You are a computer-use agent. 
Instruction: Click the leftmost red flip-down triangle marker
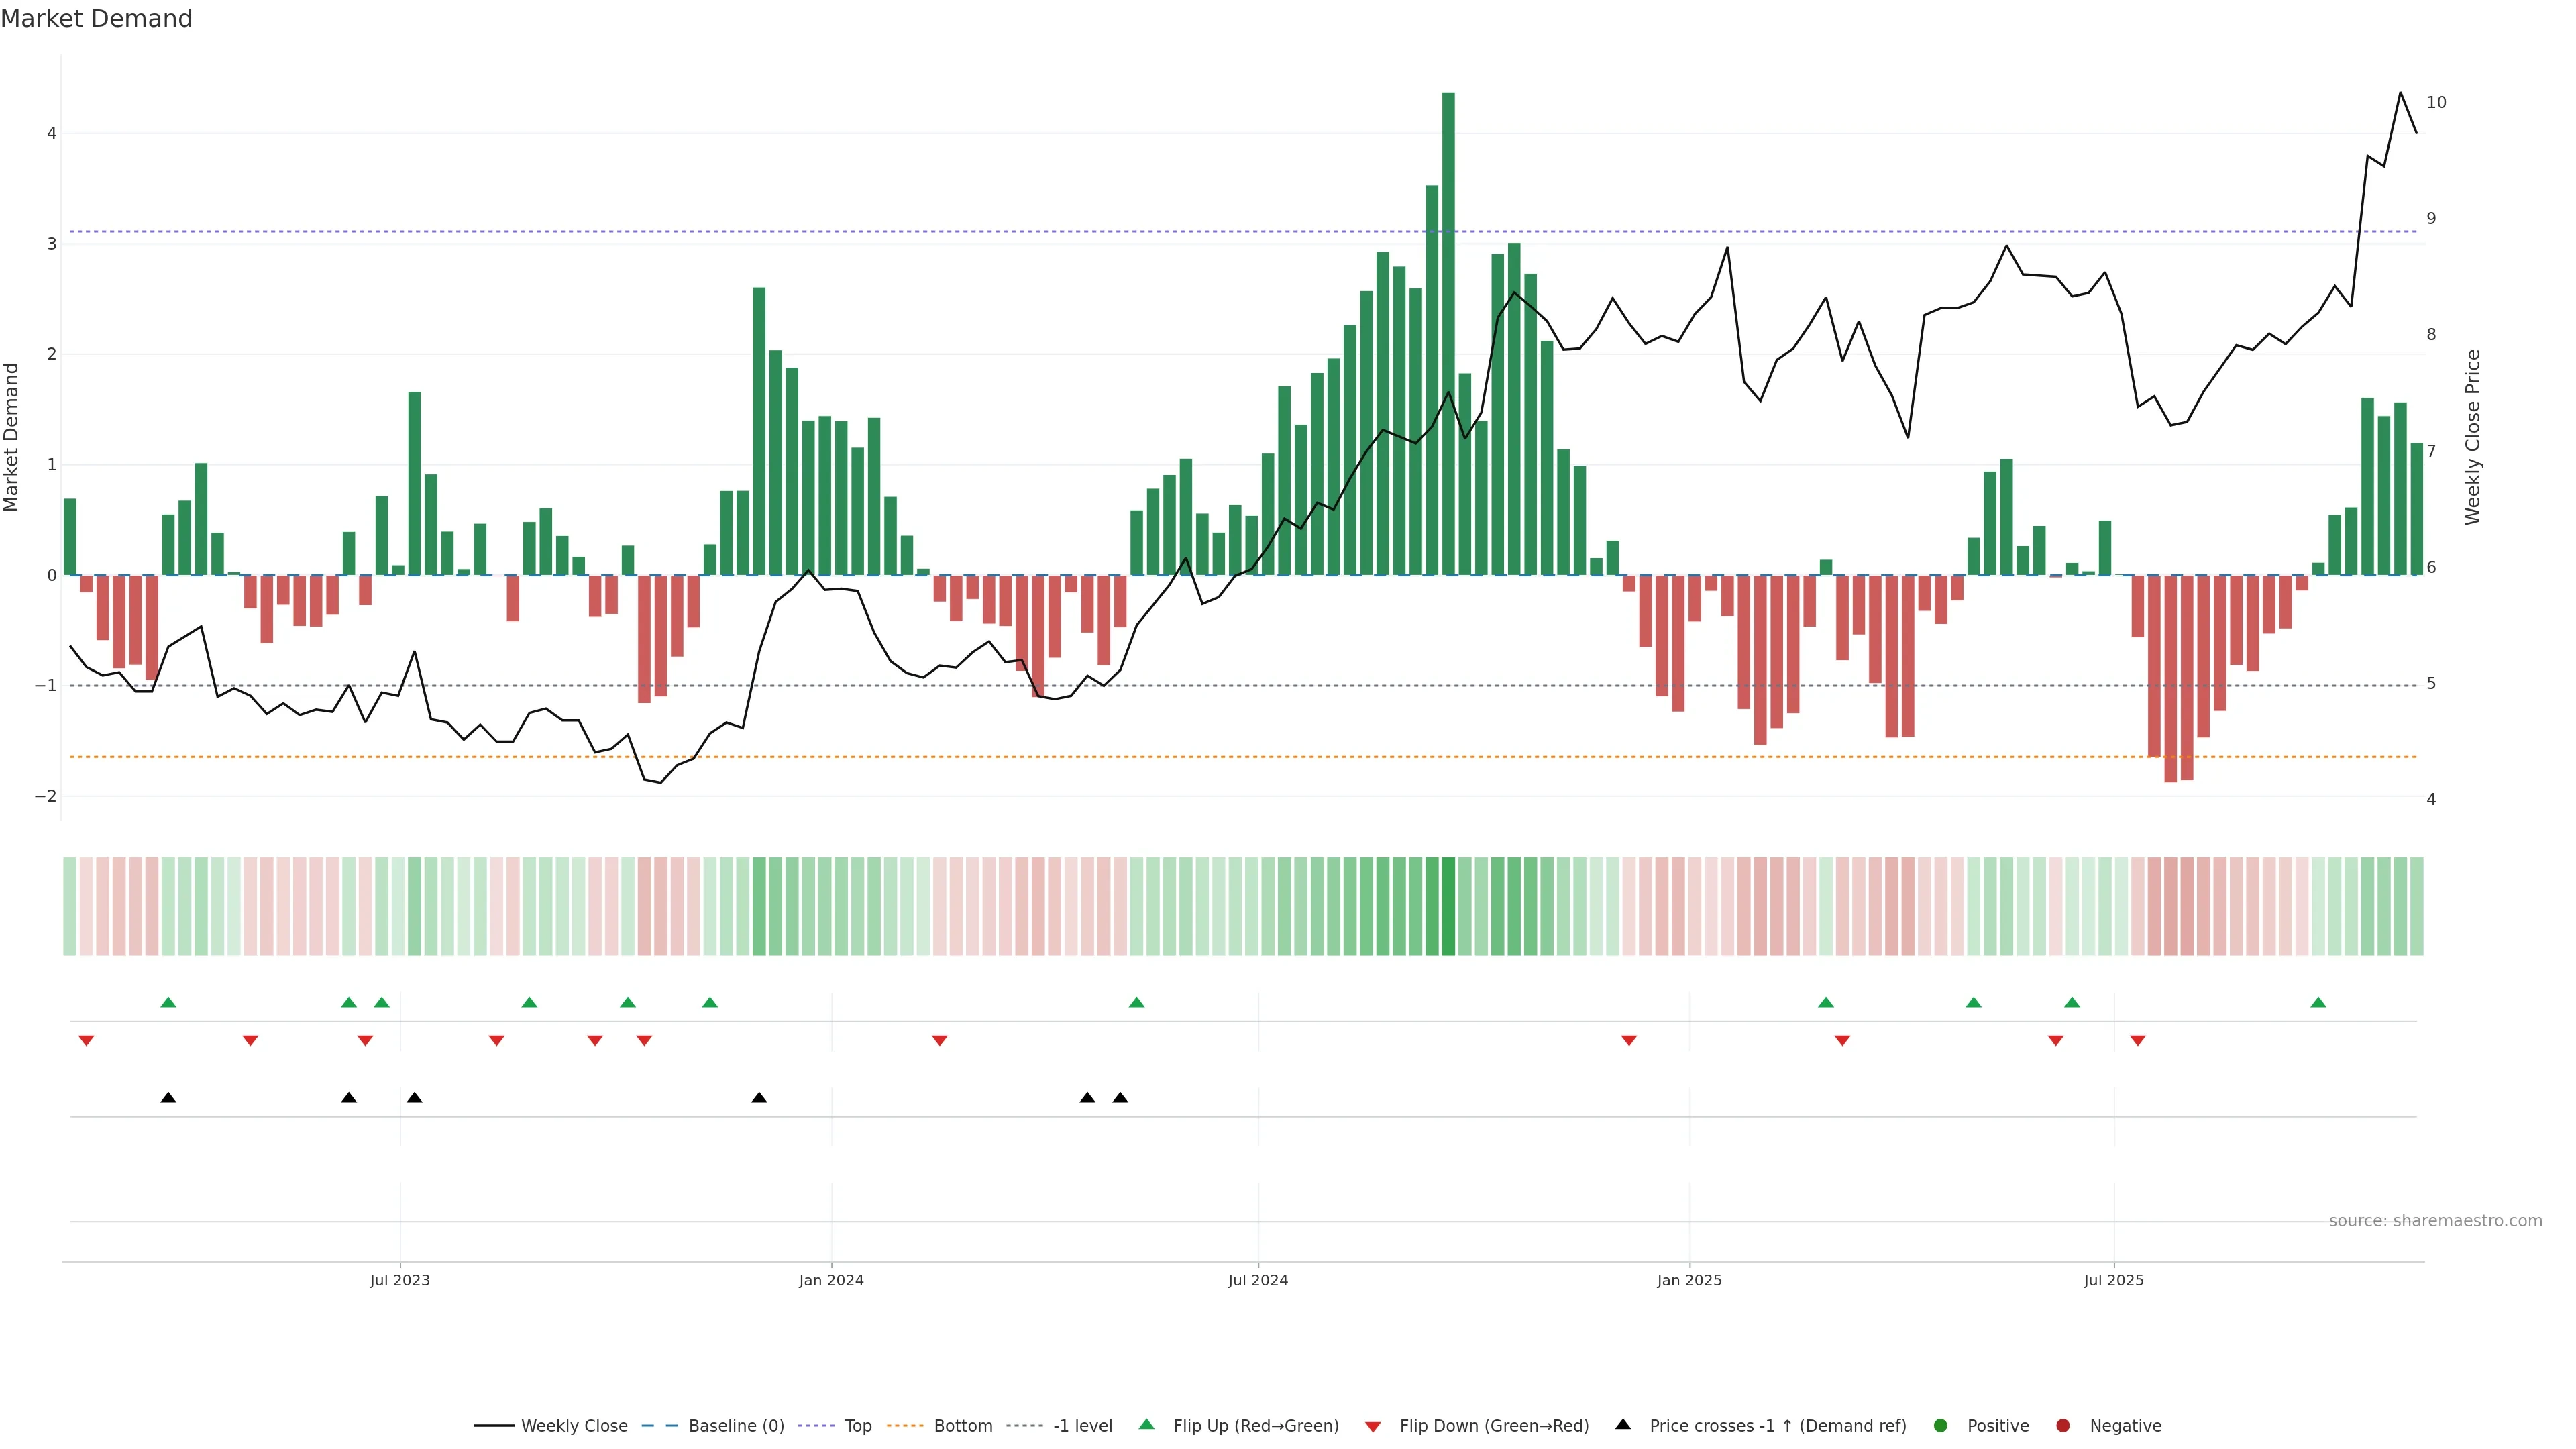pos(86,1041)
